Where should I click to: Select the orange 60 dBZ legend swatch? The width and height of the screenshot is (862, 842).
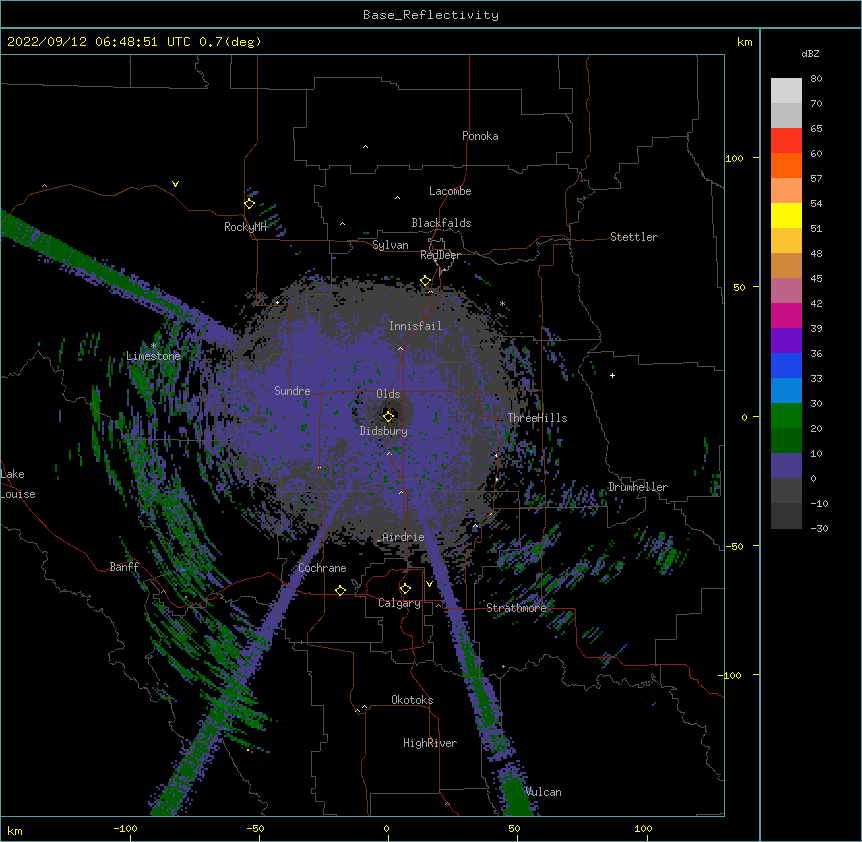pos(786,165)
